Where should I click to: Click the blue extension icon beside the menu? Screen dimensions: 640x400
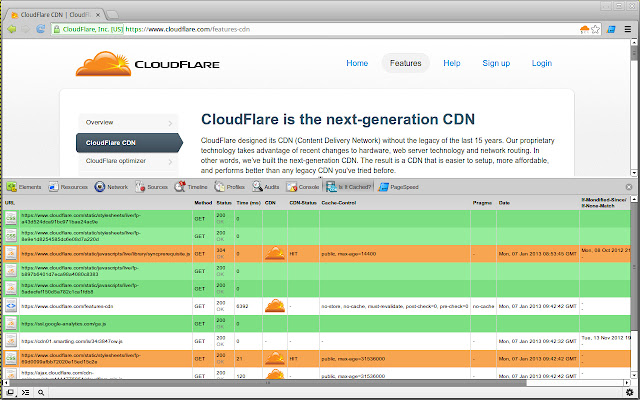click(611, 29)
